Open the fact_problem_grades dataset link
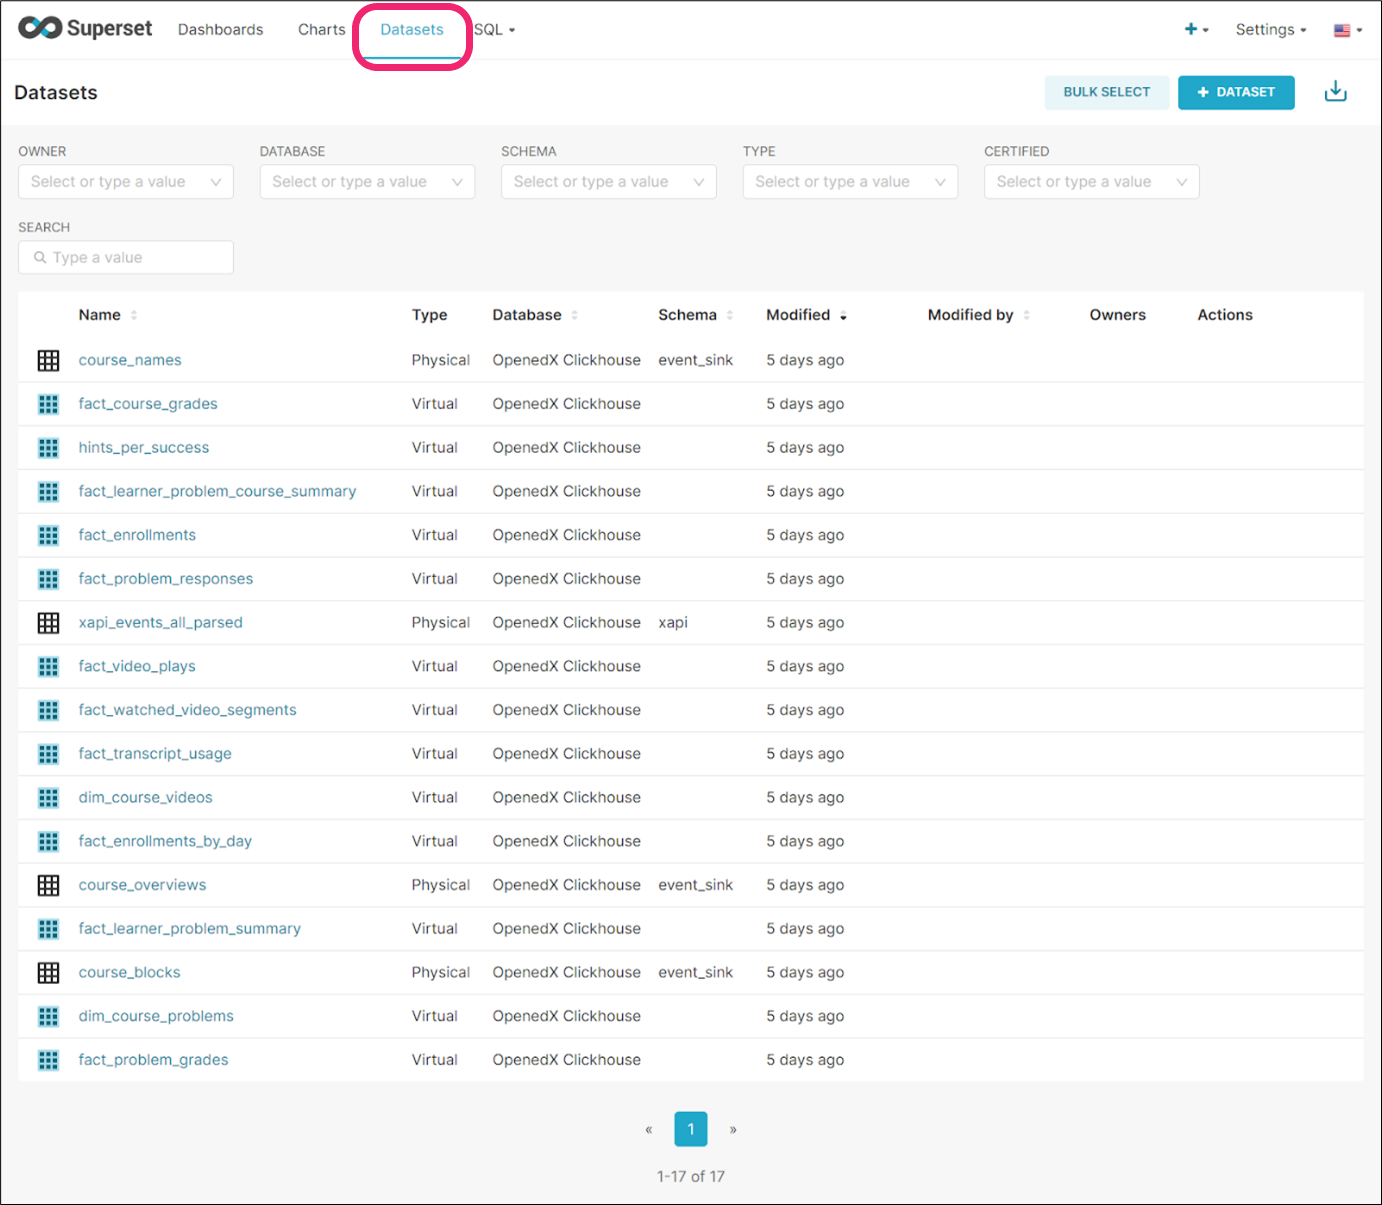This screenshot has height=1205, width=1382. [x=154, y=1060]
